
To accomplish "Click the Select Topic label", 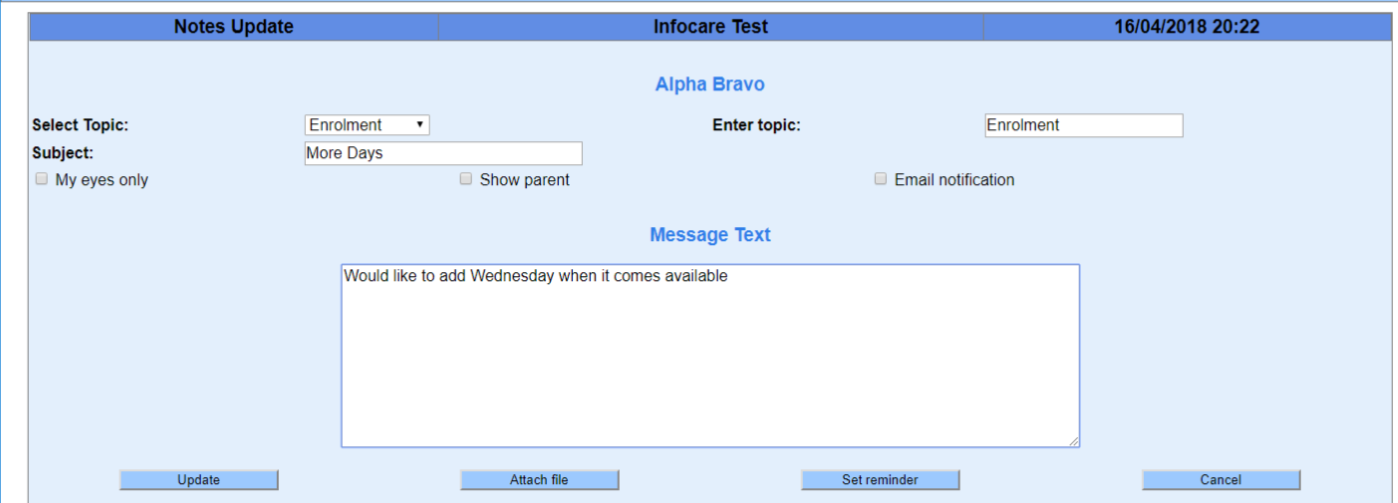I will 80,125.
